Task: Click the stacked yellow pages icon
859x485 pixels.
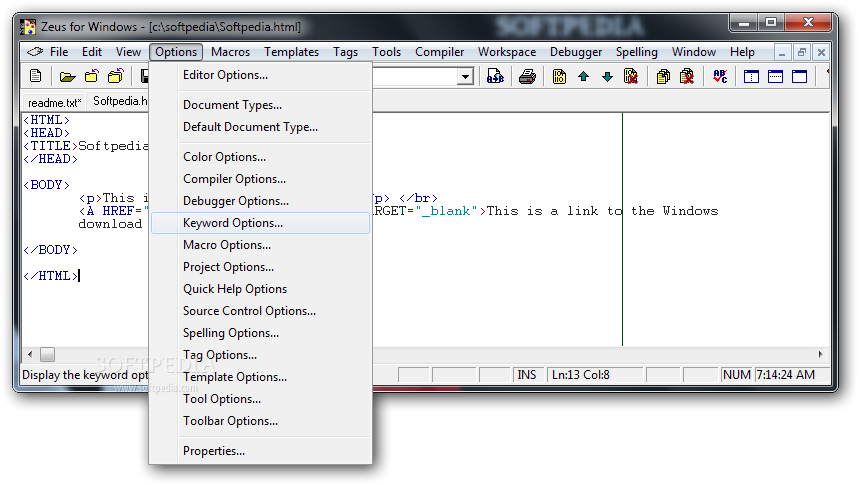Action: pos(663,76)
